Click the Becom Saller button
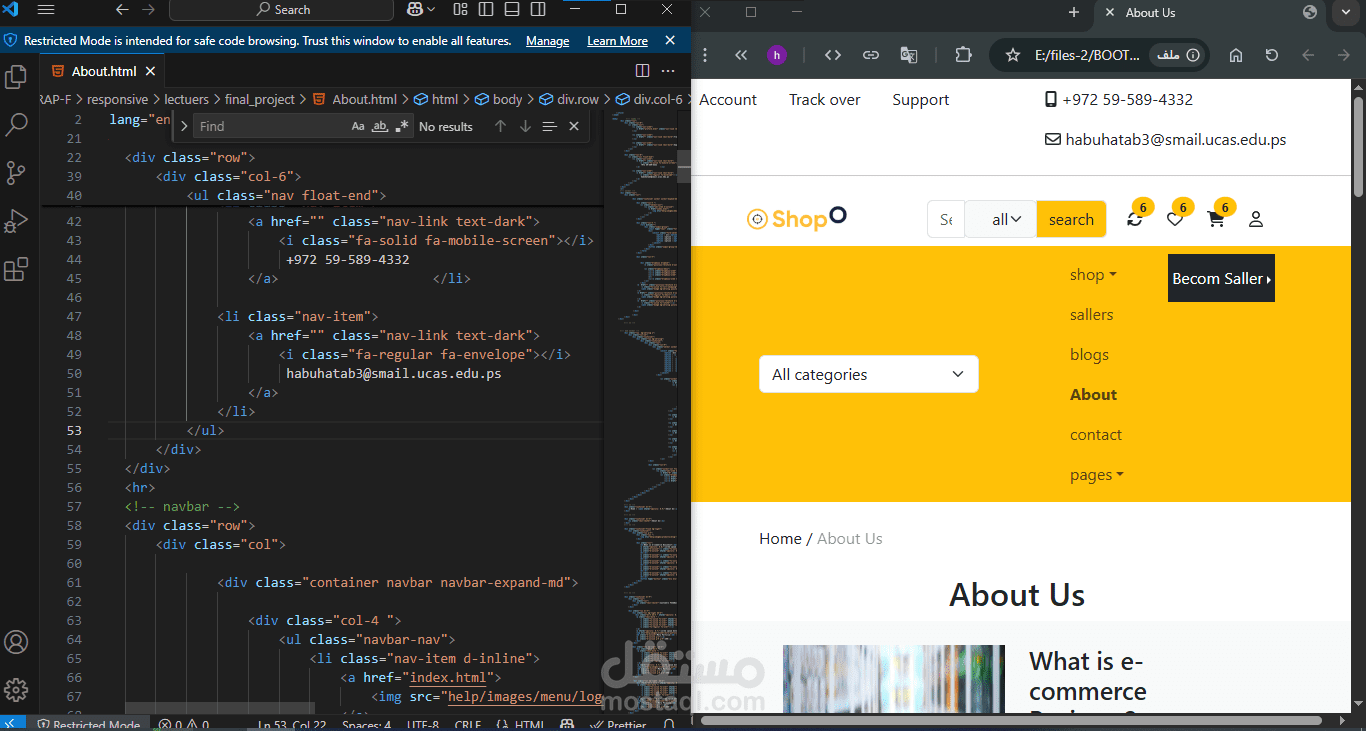The image size is (1366, 731). (1221, 278)
